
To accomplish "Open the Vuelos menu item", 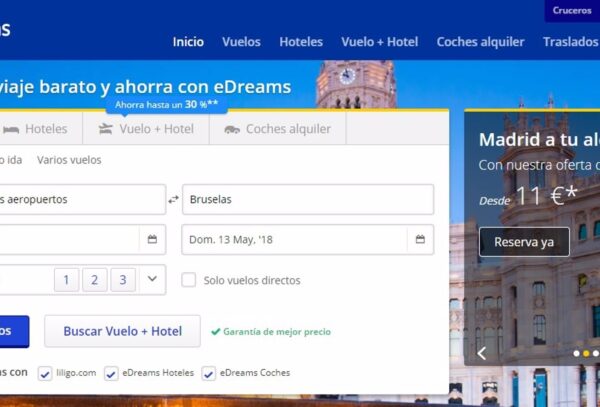I will point(241,42).
